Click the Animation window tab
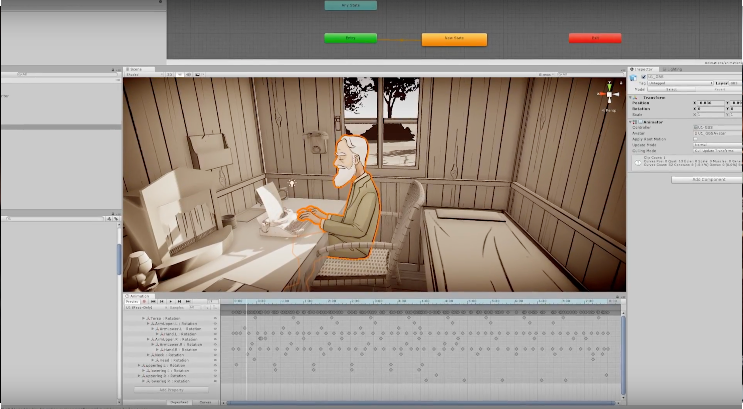Viewport: 743px width, 409px height. pyautogui.click(x=138, y=296)
